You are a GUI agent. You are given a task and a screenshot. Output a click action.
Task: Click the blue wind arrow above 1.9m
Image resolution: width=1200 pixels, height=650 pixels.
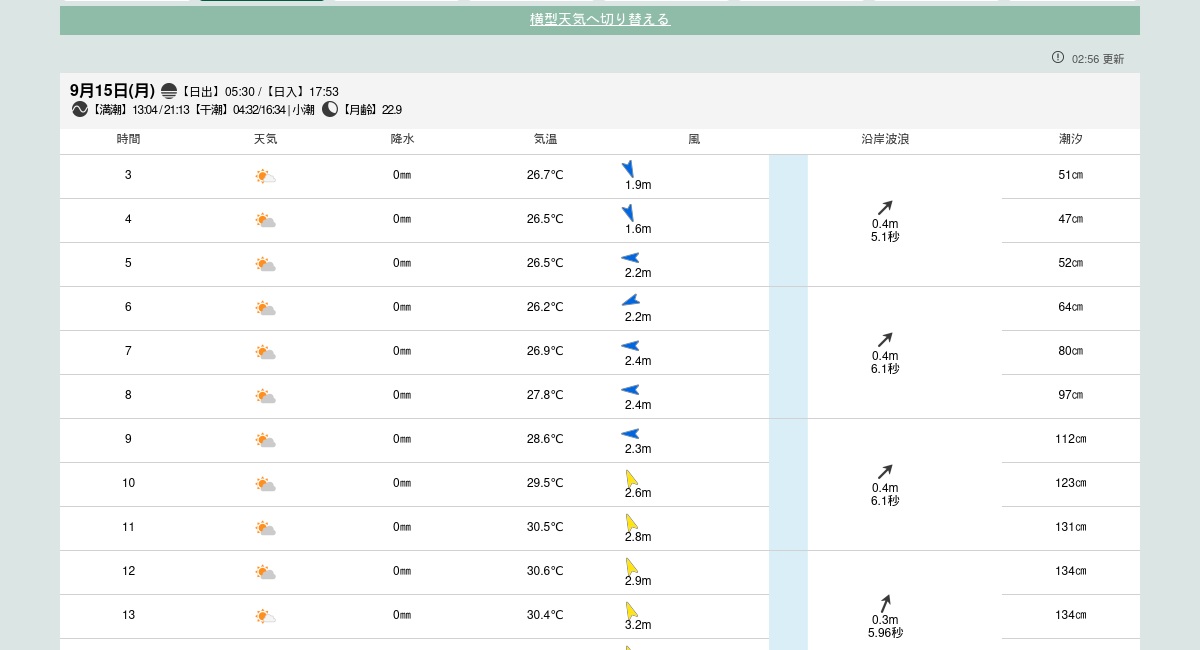coord(628,169)
